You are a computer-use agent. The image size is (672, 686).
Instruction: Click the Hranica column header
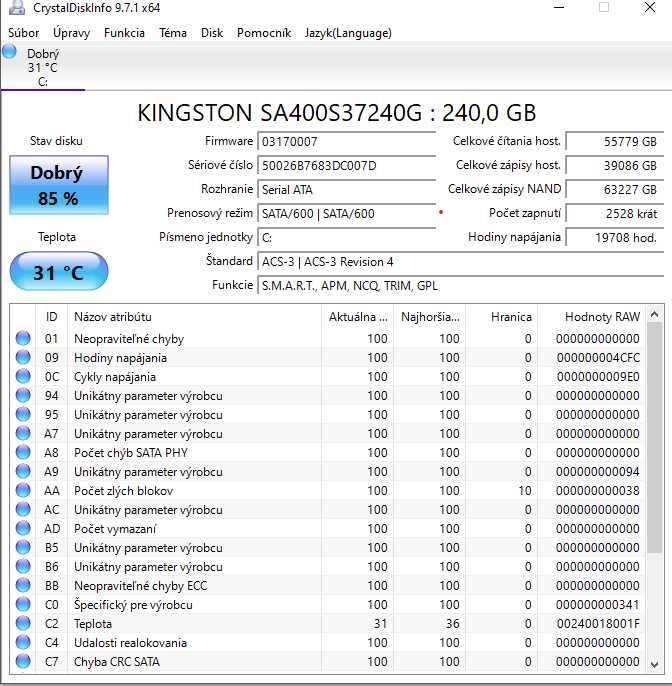[x=502, y=316]
